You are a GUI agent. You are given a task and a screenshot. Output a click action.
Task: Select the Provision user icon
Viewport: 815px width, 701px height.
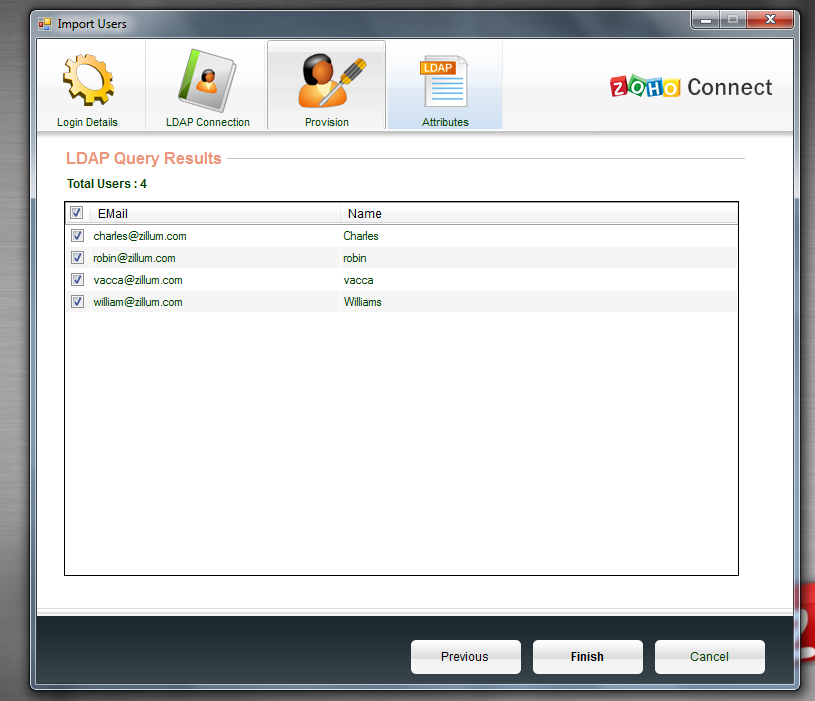[332, 81]
